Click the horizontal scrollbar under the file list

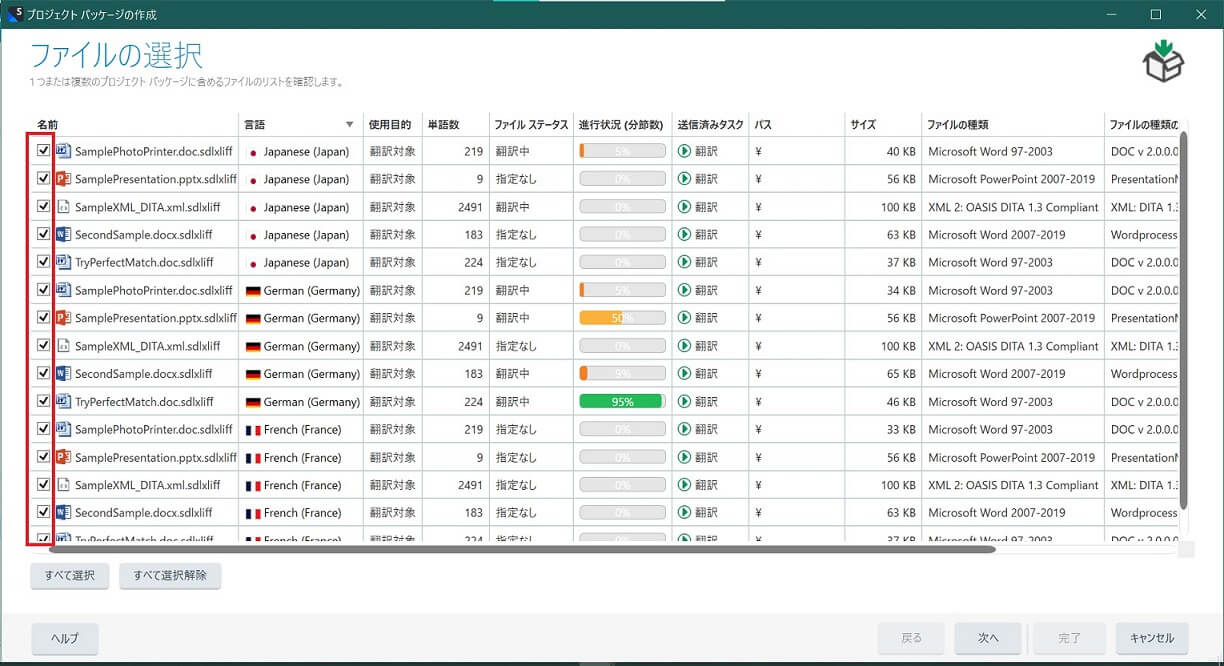tap(520, 549)
